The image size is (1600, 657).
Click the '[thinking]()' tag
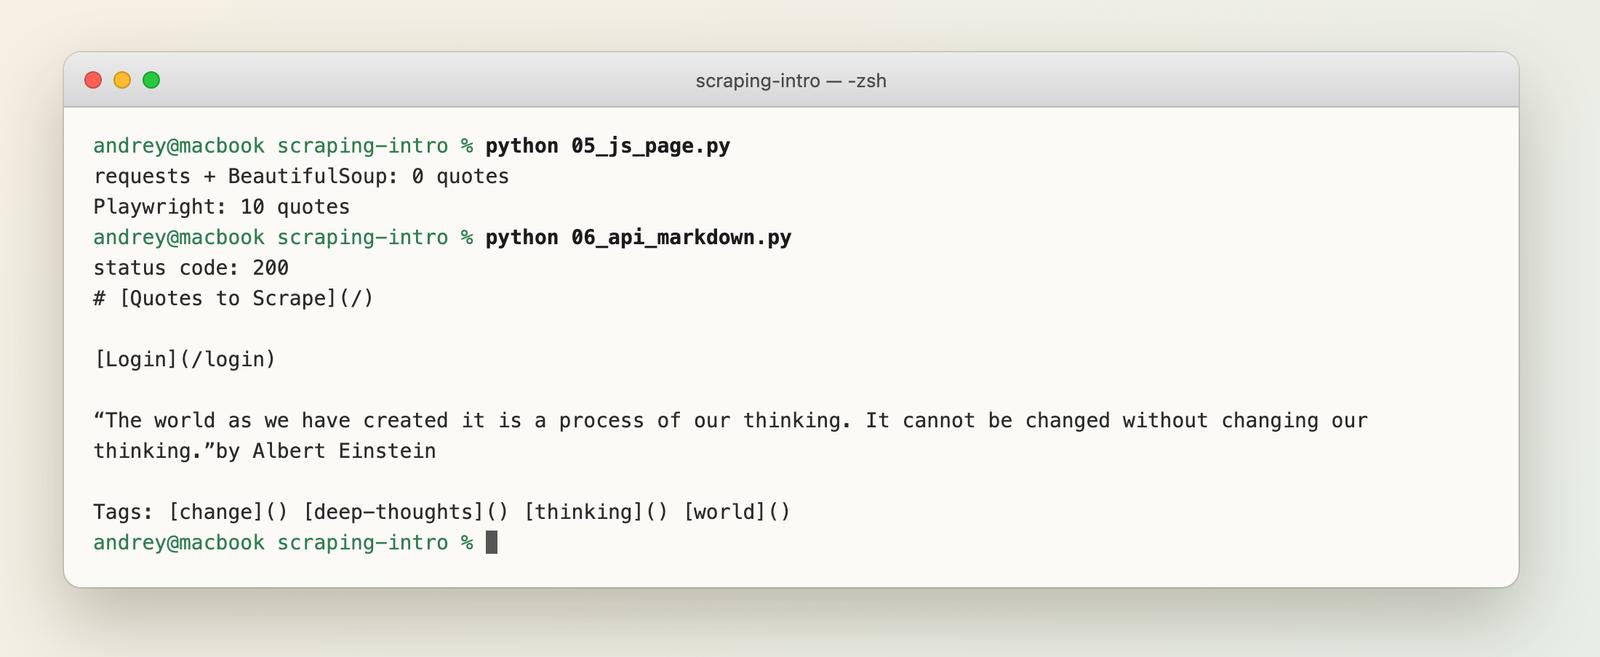(x=596, y=512)
